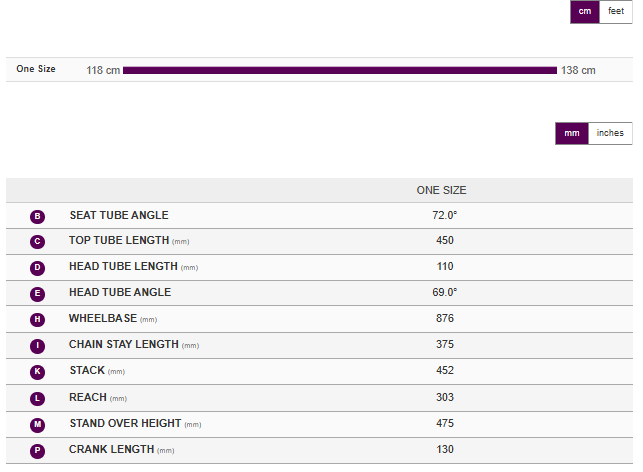Click the purple L reach icon

tap(37, 398)
